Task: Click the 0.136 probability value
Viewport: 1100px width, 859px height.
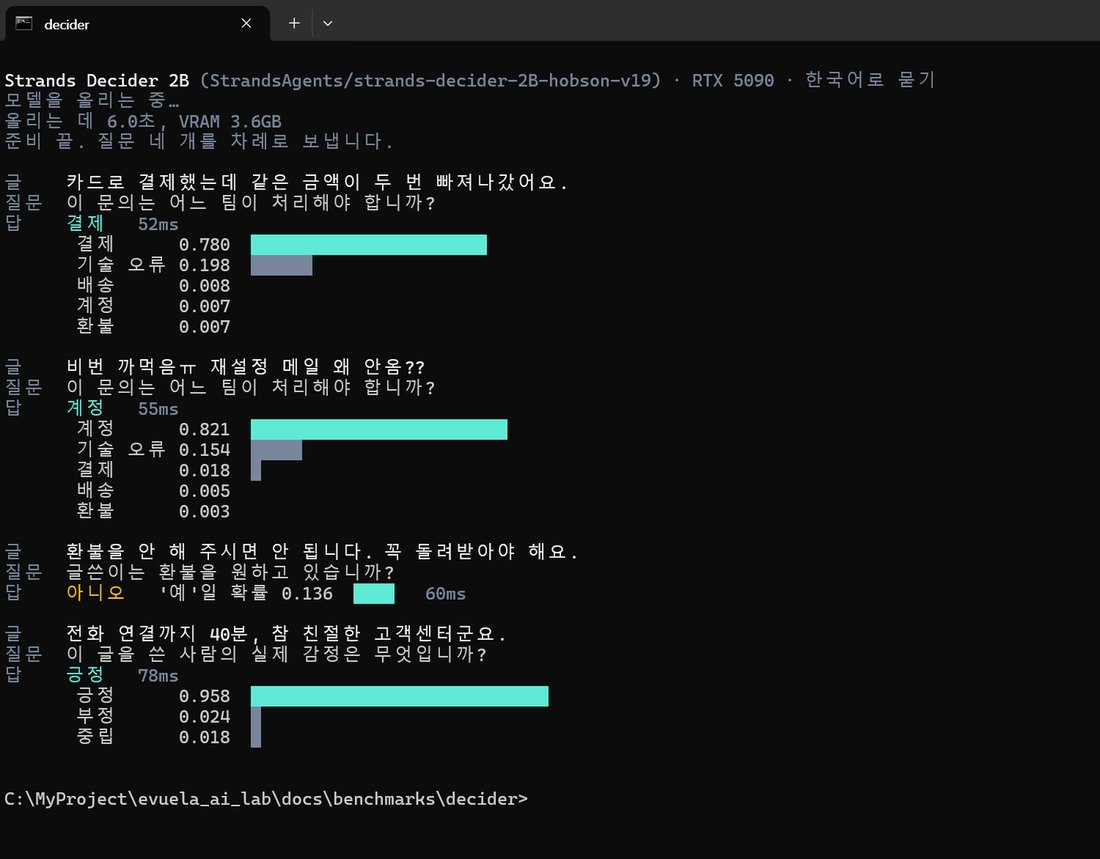Action: tap(307, 594)
